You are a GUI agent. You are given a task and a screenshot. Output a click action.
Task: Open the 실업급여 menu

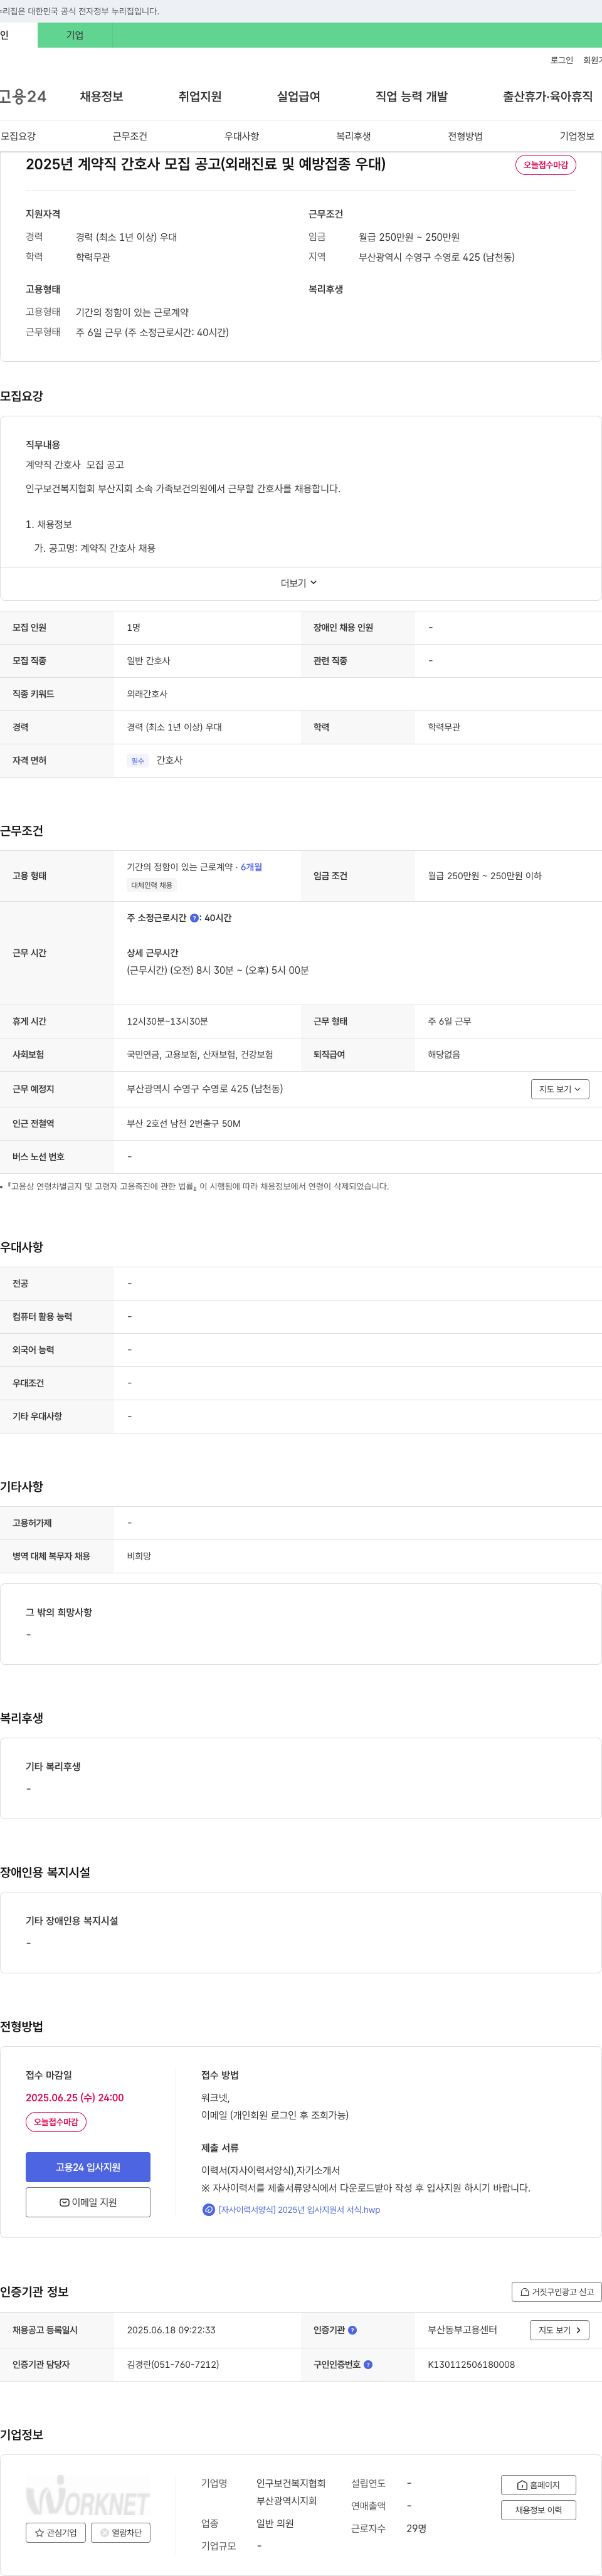coord(298,97)
